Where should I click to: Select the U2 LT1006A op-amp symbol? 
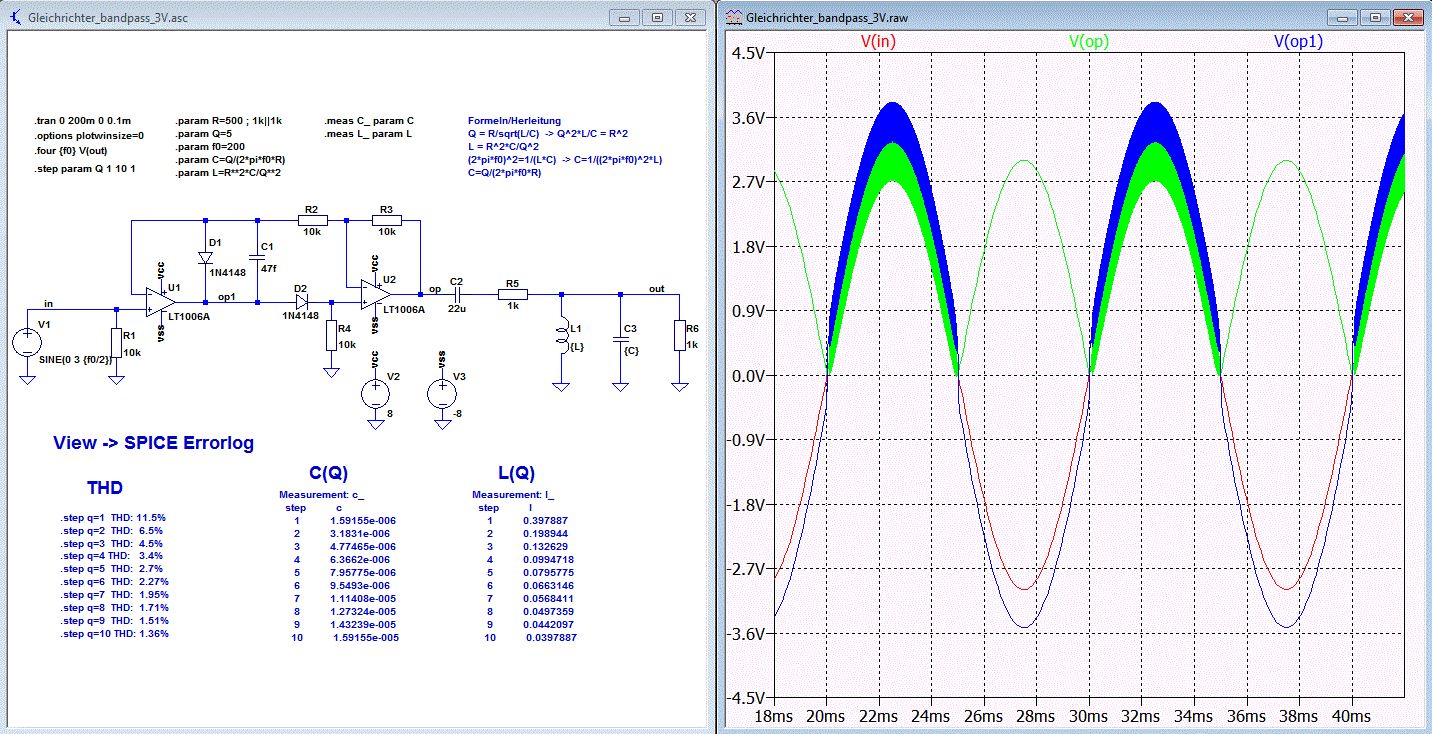(x=375, y=292)
